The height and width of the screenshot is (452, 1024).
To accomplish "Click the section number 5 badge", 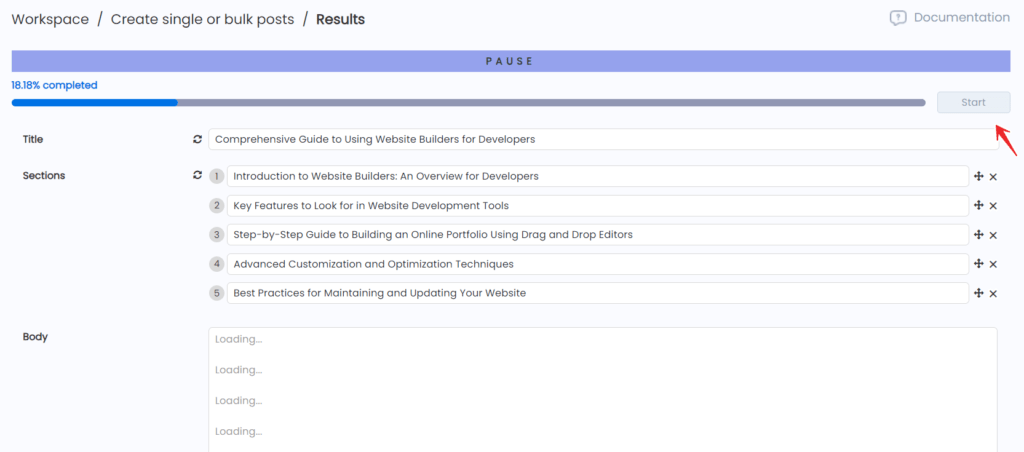I will (x=217, y=293).
